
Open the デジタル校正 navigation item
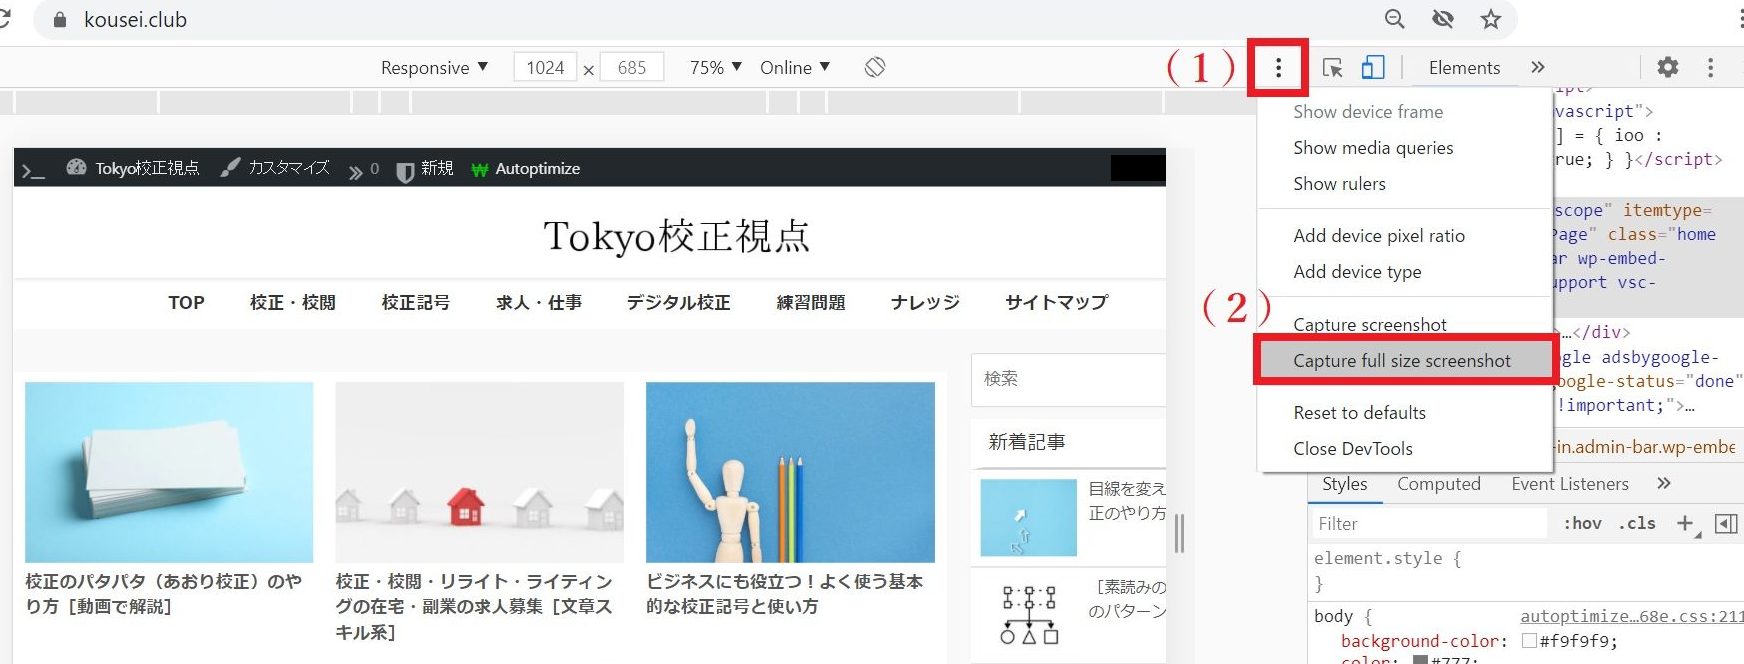[678, 302]
